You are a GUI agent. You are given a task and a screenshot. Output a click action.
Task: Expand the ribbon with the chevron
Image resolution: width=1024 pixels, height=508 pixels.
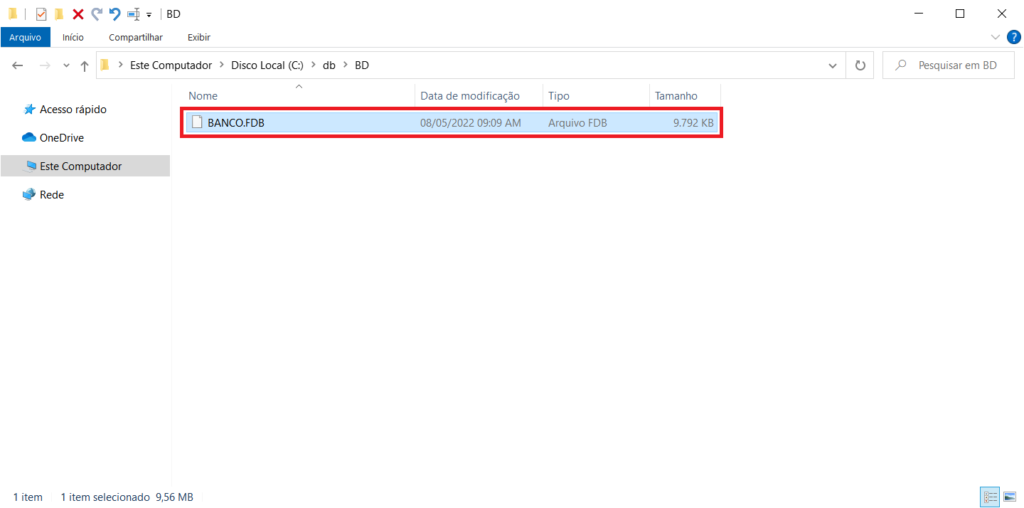[995, 37]
